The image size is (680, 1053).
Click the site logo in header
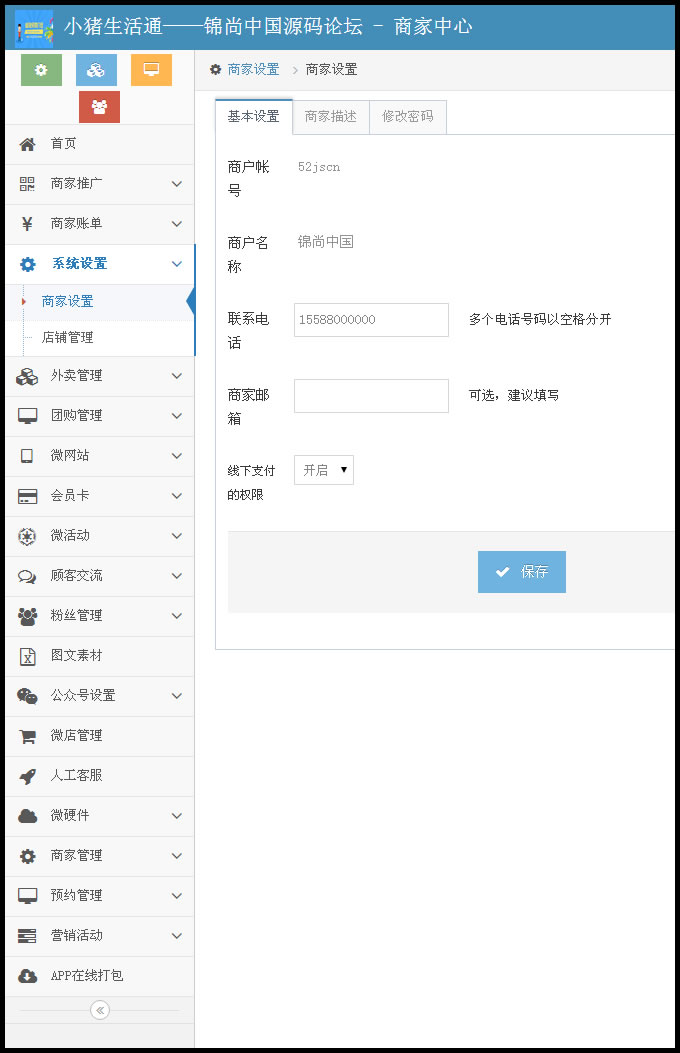coord(34,29)
